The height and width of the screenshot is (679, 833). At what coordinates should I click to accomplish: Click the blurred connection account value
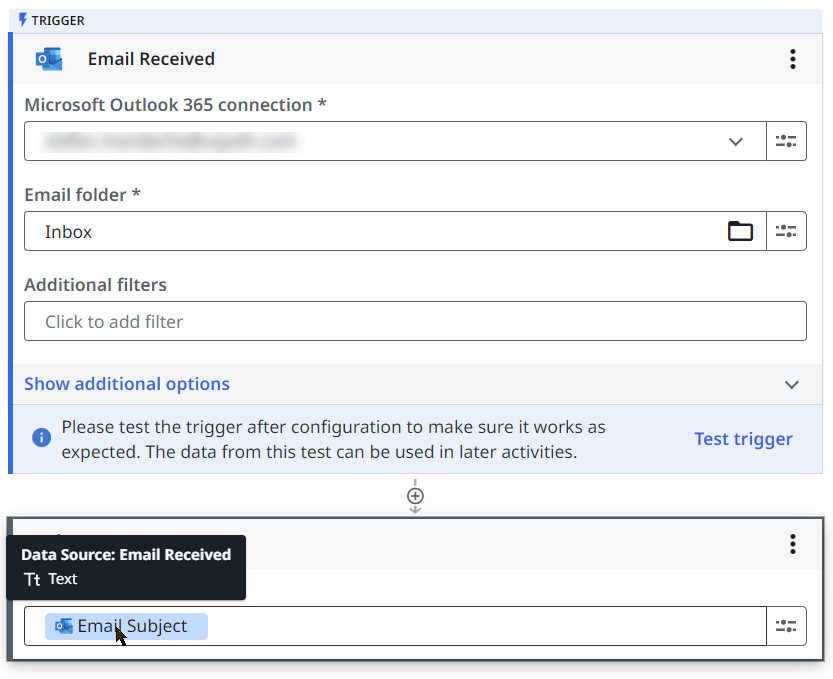coord(170,141)
